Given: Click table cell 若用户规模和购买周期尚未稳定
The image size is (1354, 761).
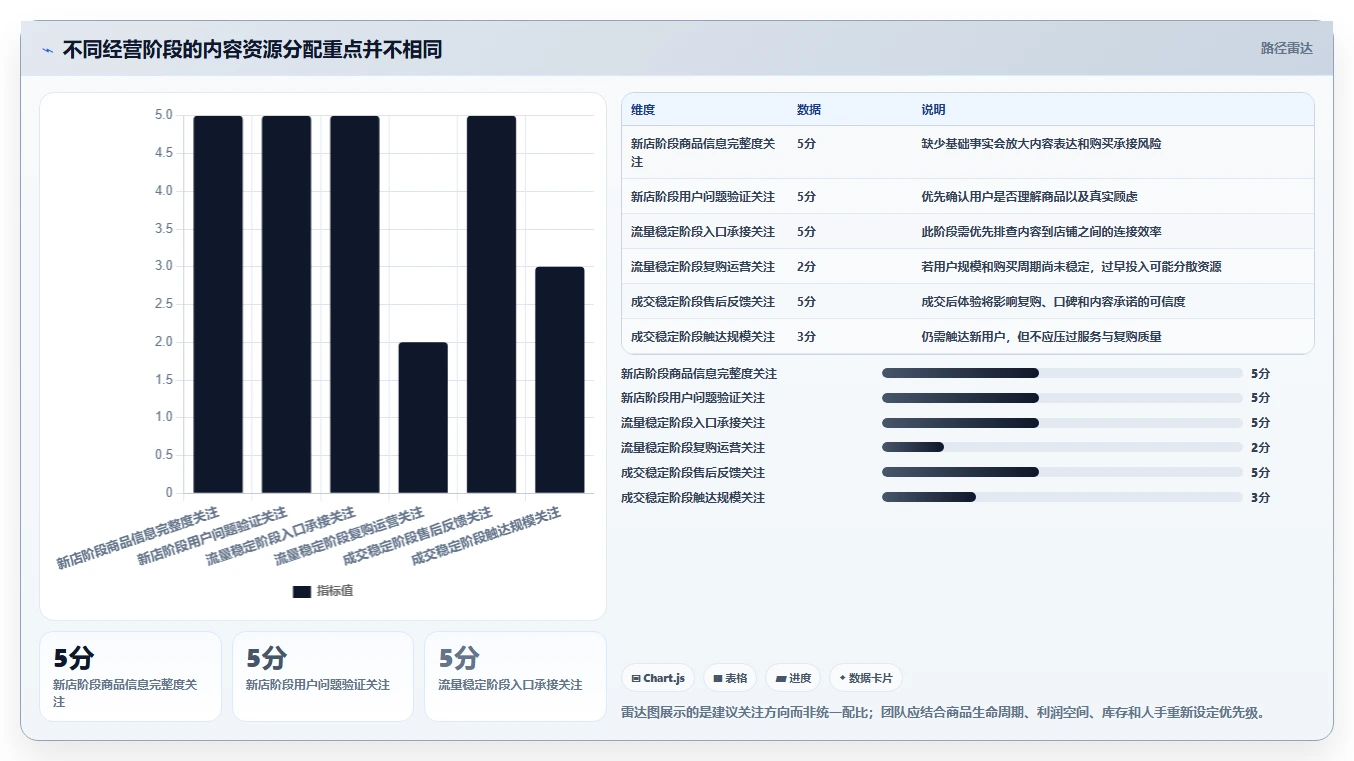Looking at the screenshot, I should click(1071, 267).
